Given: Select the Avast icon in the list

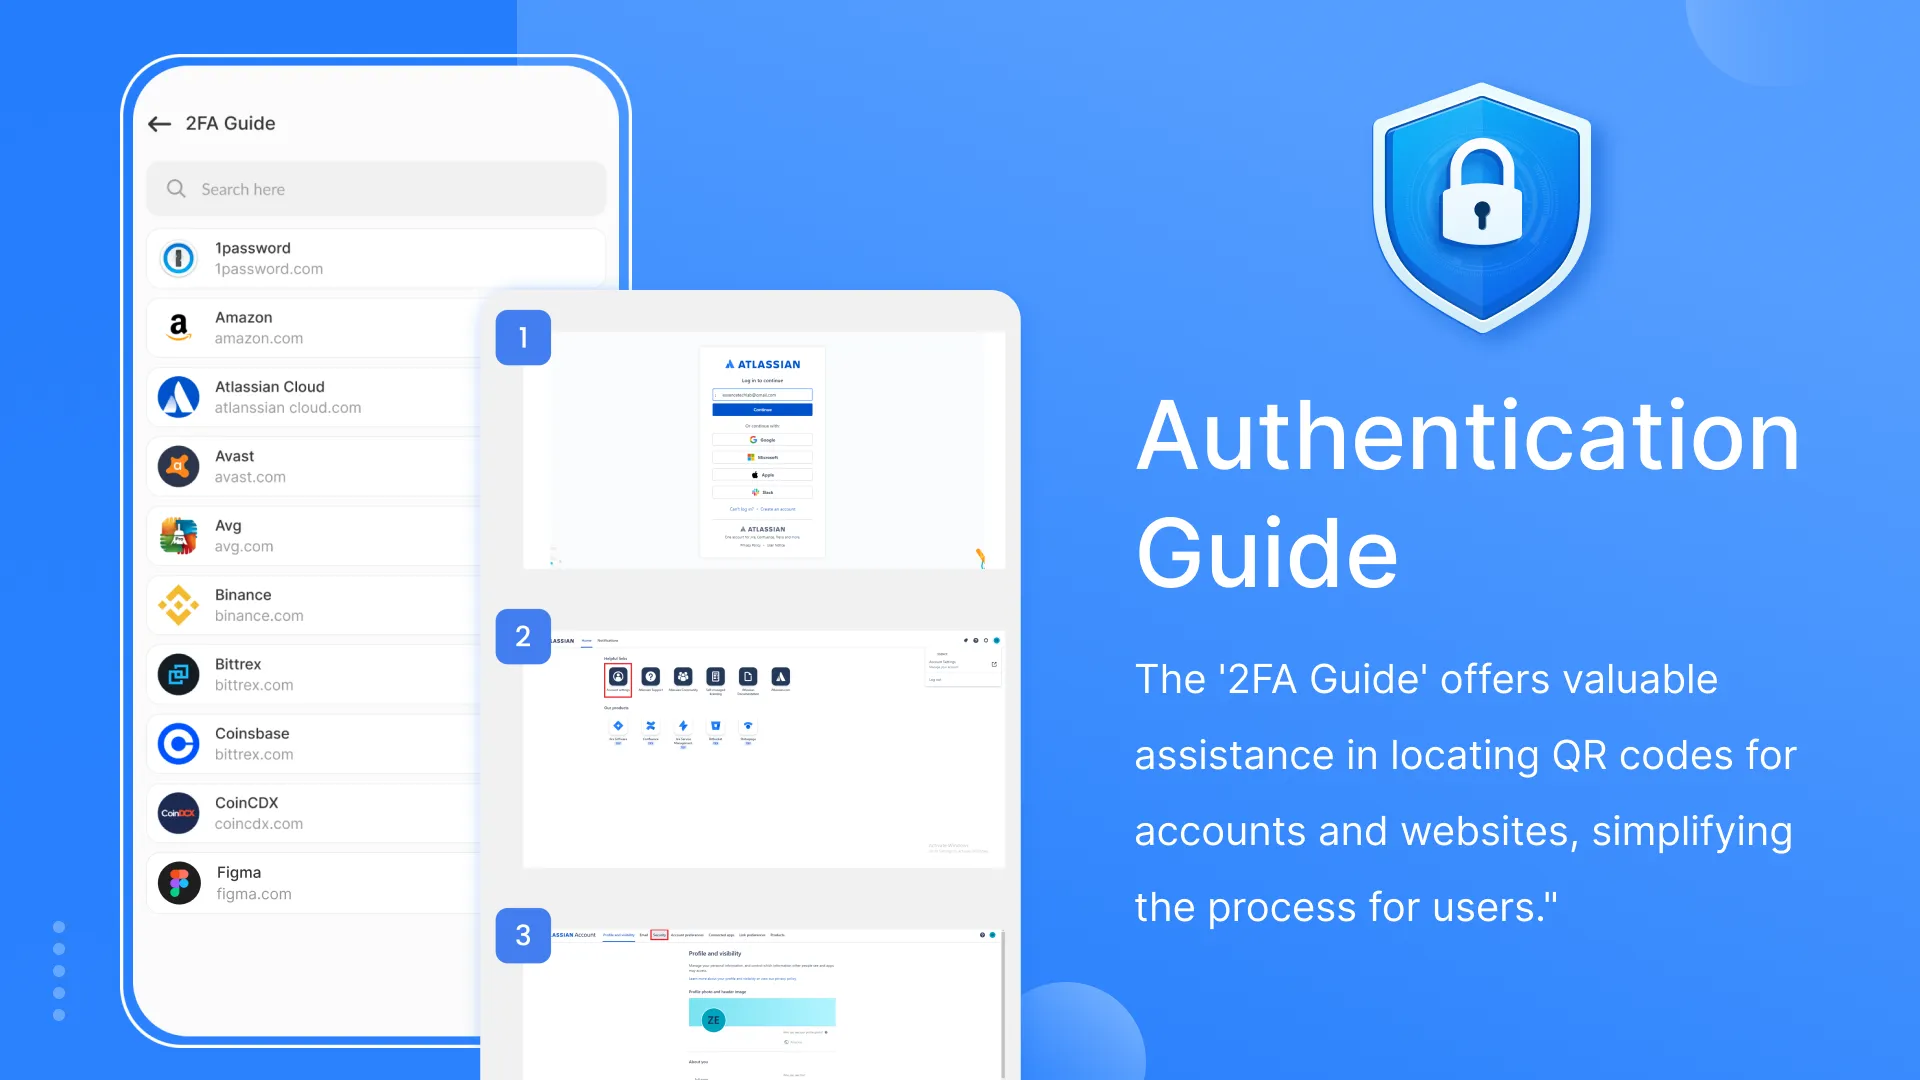Looking at the screenshot, I should point(177,465).
